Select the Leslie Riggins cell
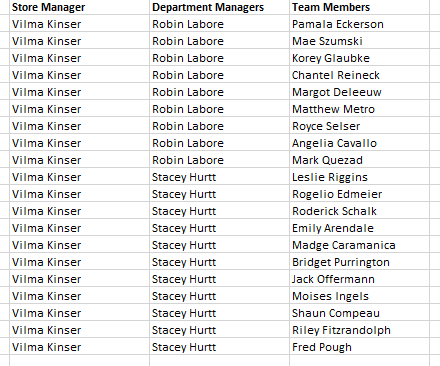Screen dimensions: 440x366 pos(359,177)
